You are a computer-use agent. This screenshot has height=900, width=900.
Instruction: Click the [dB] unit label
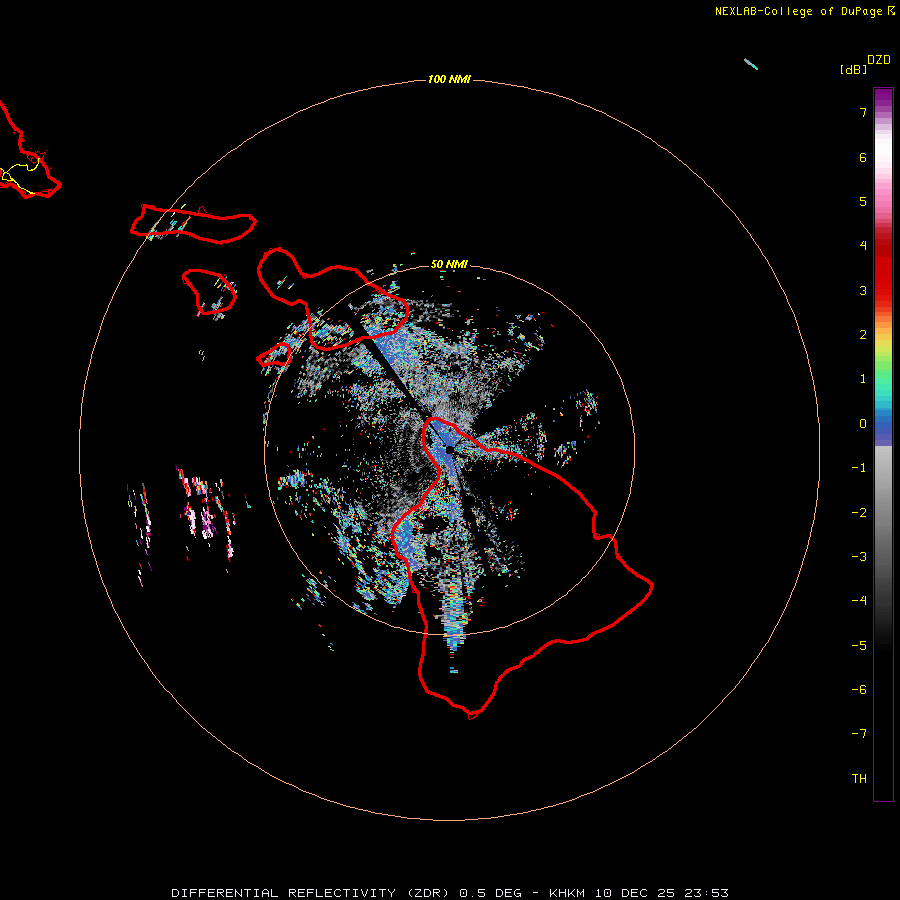pos(854,69)
